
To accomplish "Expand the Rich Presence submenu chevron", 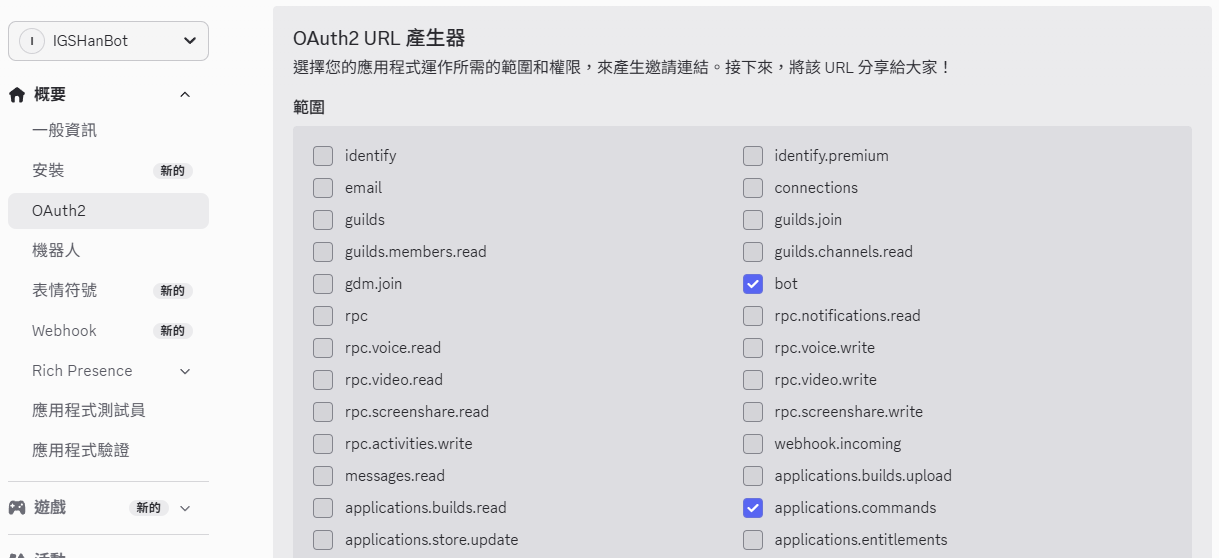I will coord(185,371).
